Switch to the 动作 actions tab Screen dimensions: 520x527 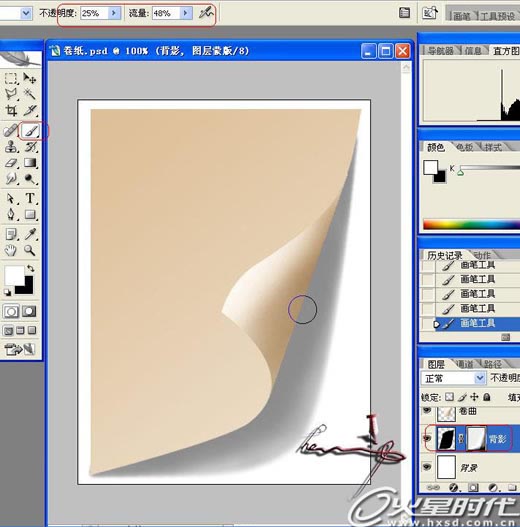[x=482, y=255]
